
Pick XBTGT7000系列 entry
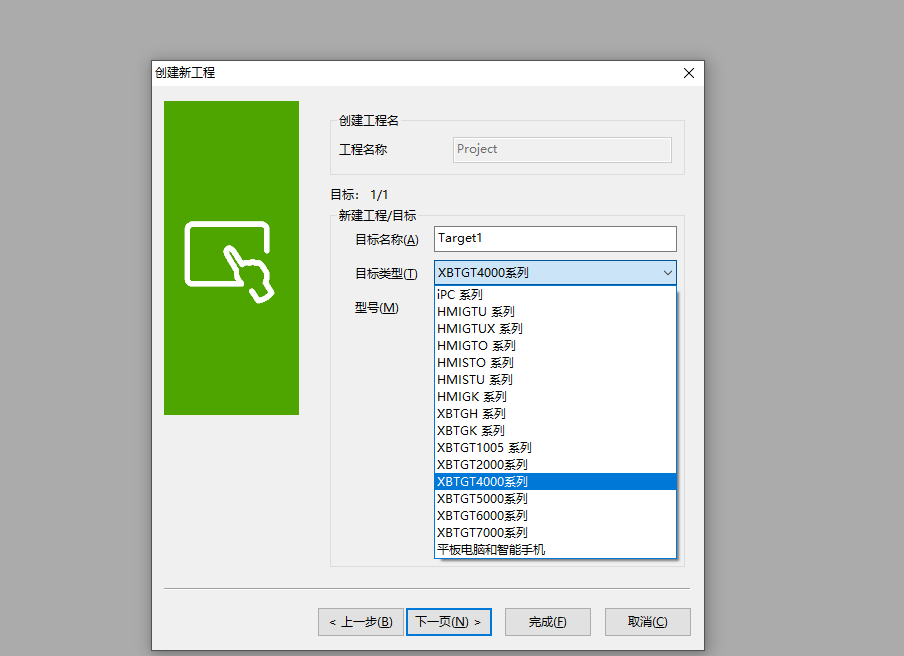[555, 533]
